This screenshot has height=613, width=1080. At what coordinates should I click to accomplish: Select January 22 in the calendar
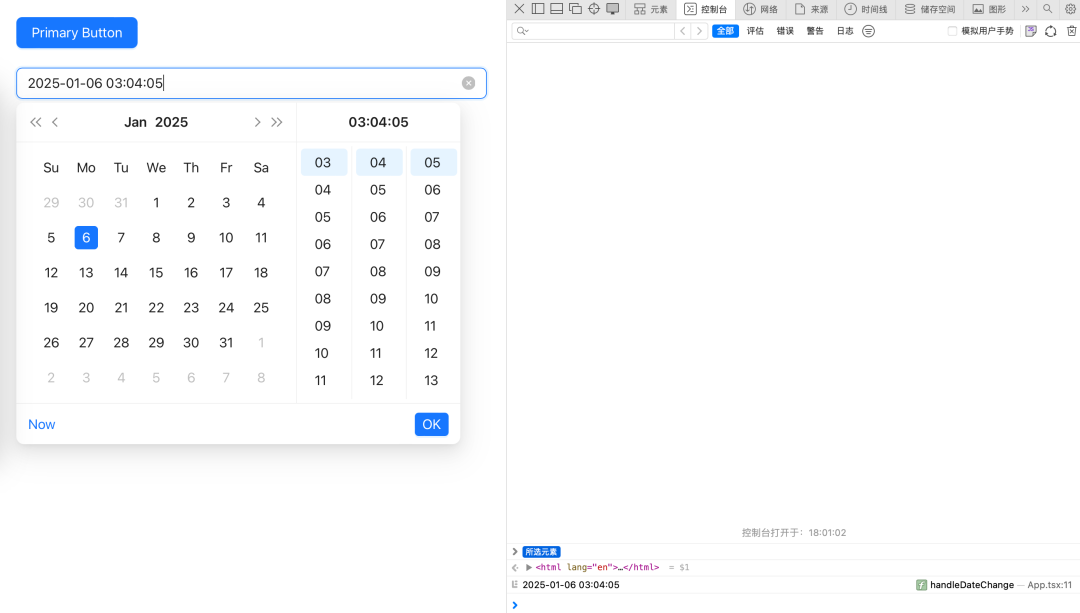point(156,308)
